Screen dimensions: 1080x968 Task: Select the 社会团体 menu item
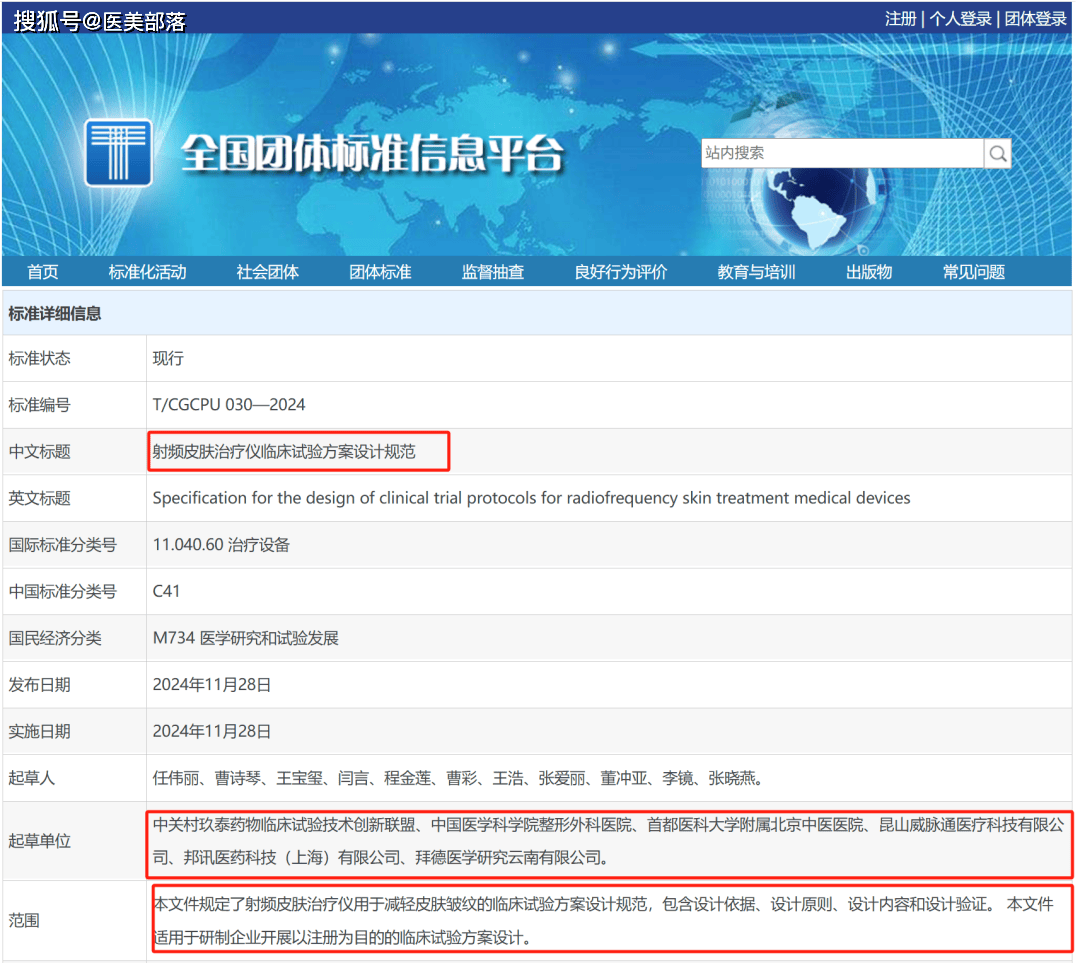point(267,272)
